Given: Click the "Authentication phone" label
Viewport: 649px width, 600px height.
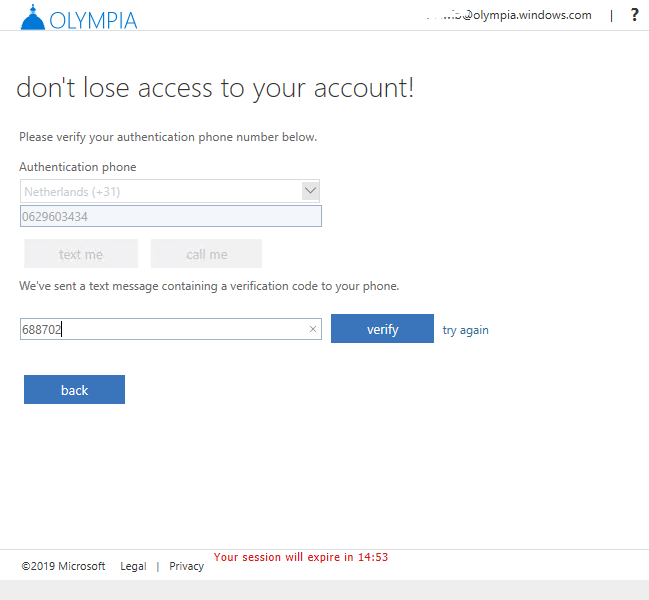Looking at the screenshot, I should (x=78, y=167).
